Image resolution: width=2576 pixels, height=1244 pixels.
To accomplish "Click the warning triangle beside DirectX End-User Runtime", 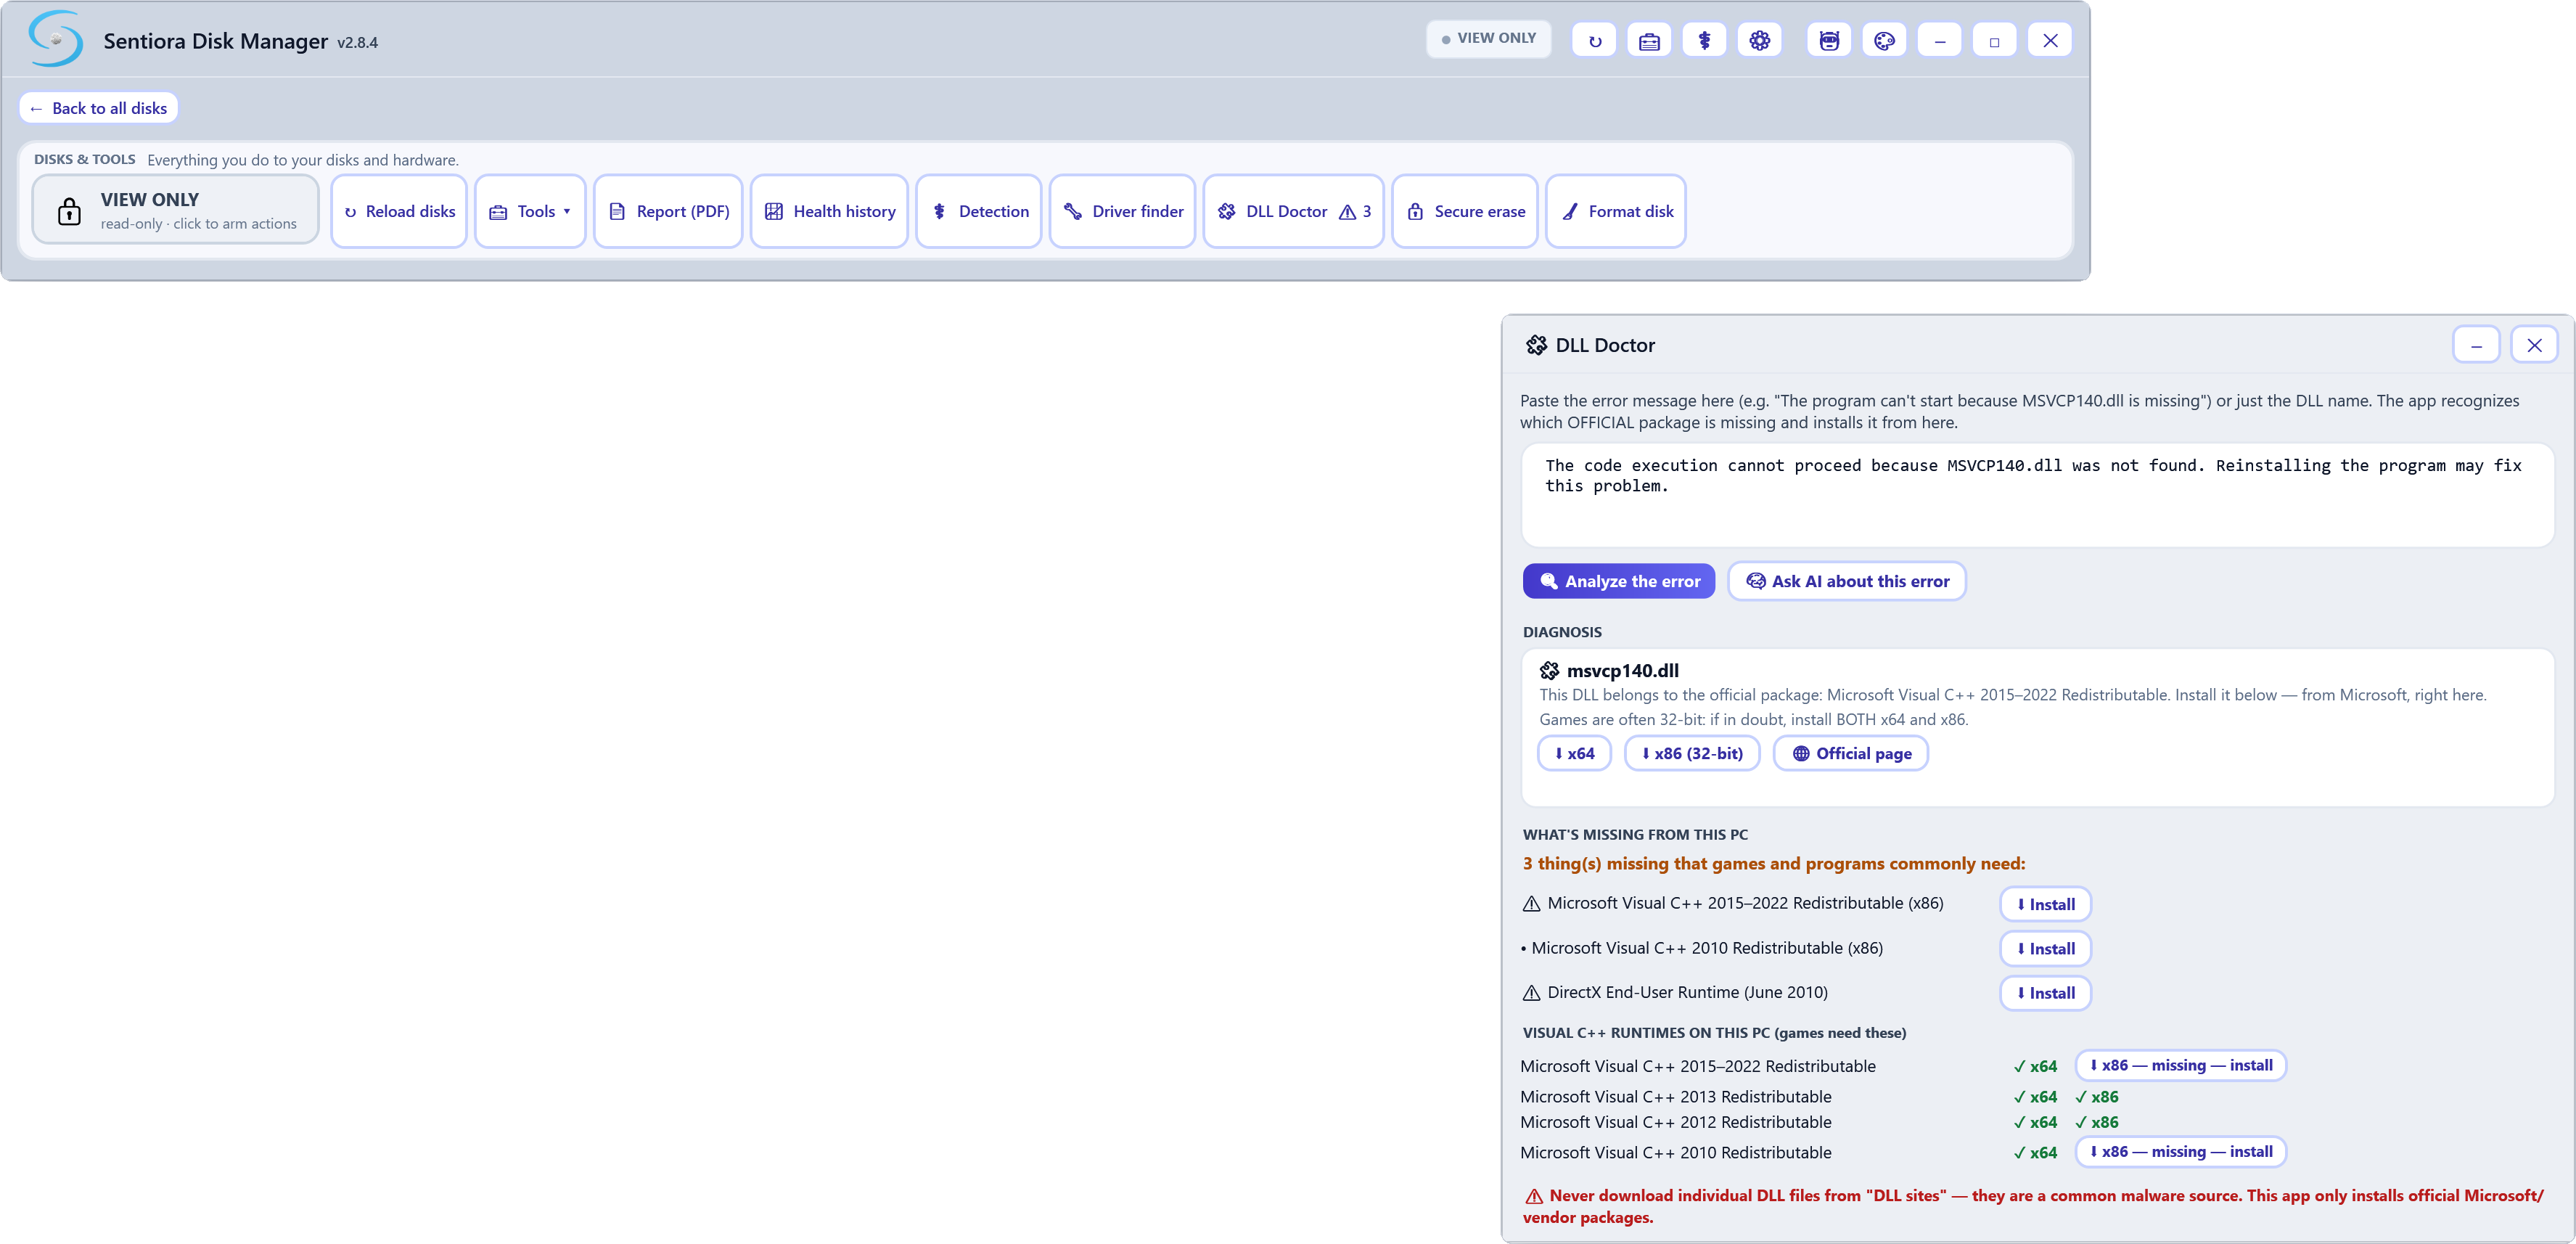I will tap(1531, 993).
